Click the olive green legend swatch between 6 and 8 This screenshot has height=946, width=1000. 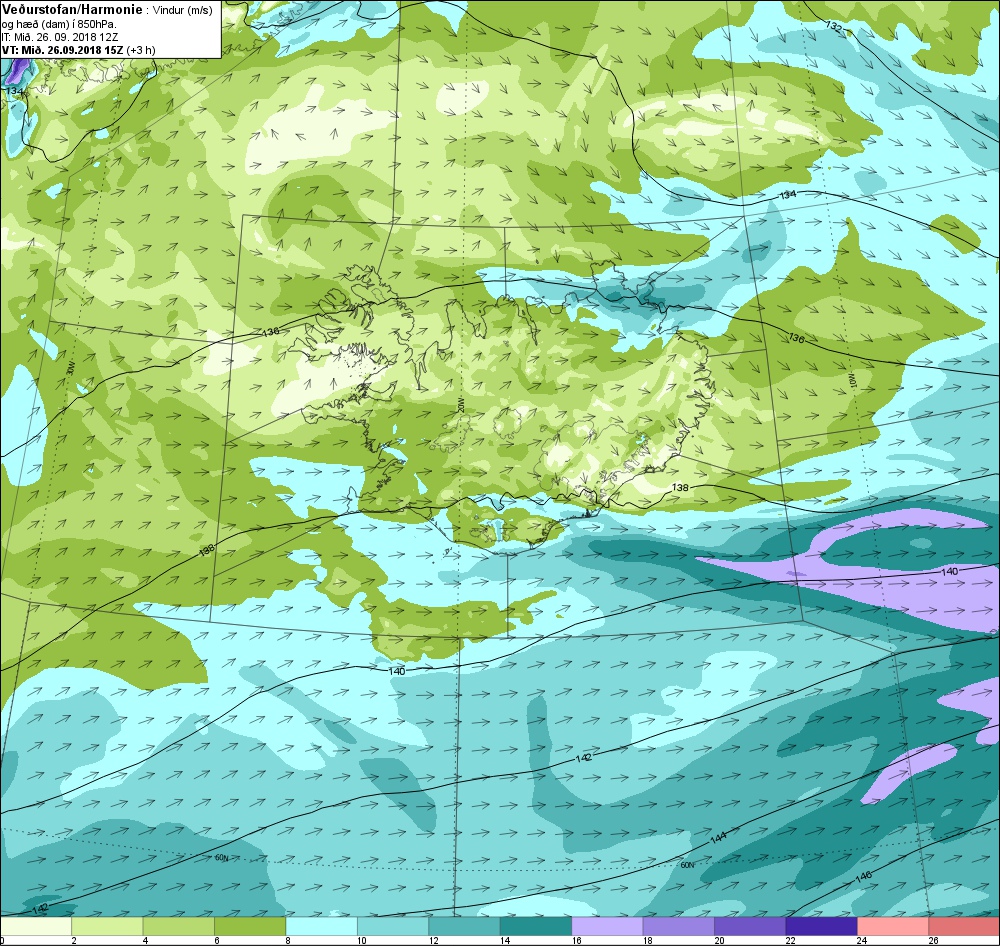(x=250, y=926)
